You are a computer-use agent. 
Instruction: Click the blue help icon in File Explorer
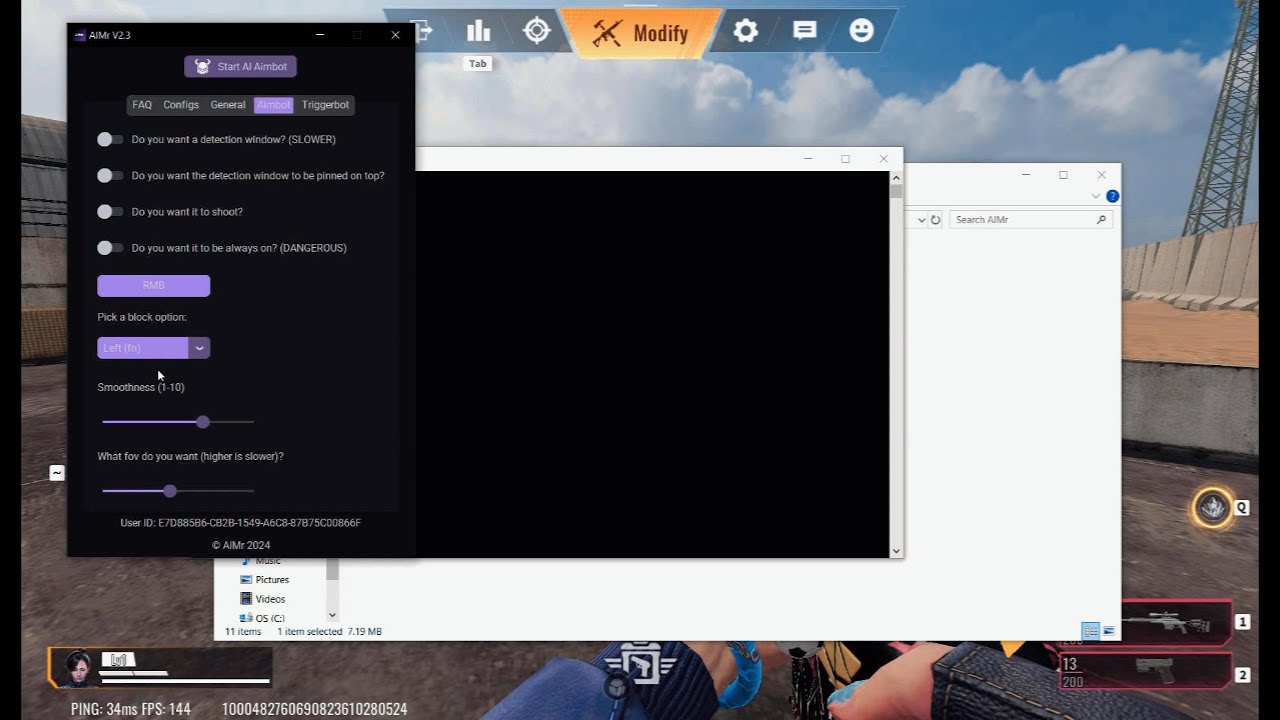(1112, 196)
